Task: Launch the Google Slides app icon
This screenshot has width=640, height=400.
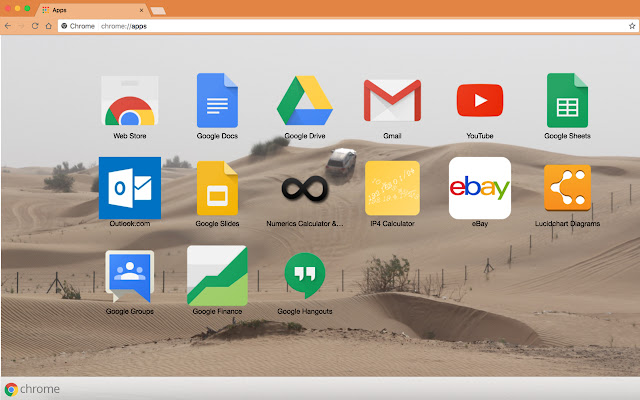Action: click(x=217, y=188)
